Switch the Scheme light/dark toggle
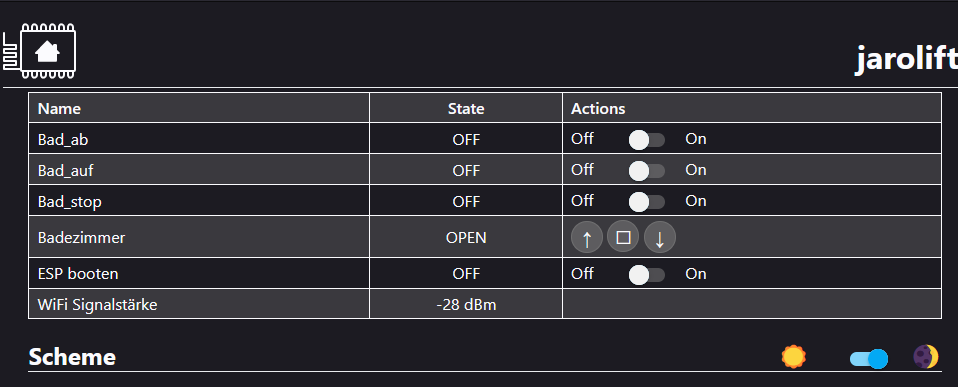The image size is (958, 387). coord(869,359)
